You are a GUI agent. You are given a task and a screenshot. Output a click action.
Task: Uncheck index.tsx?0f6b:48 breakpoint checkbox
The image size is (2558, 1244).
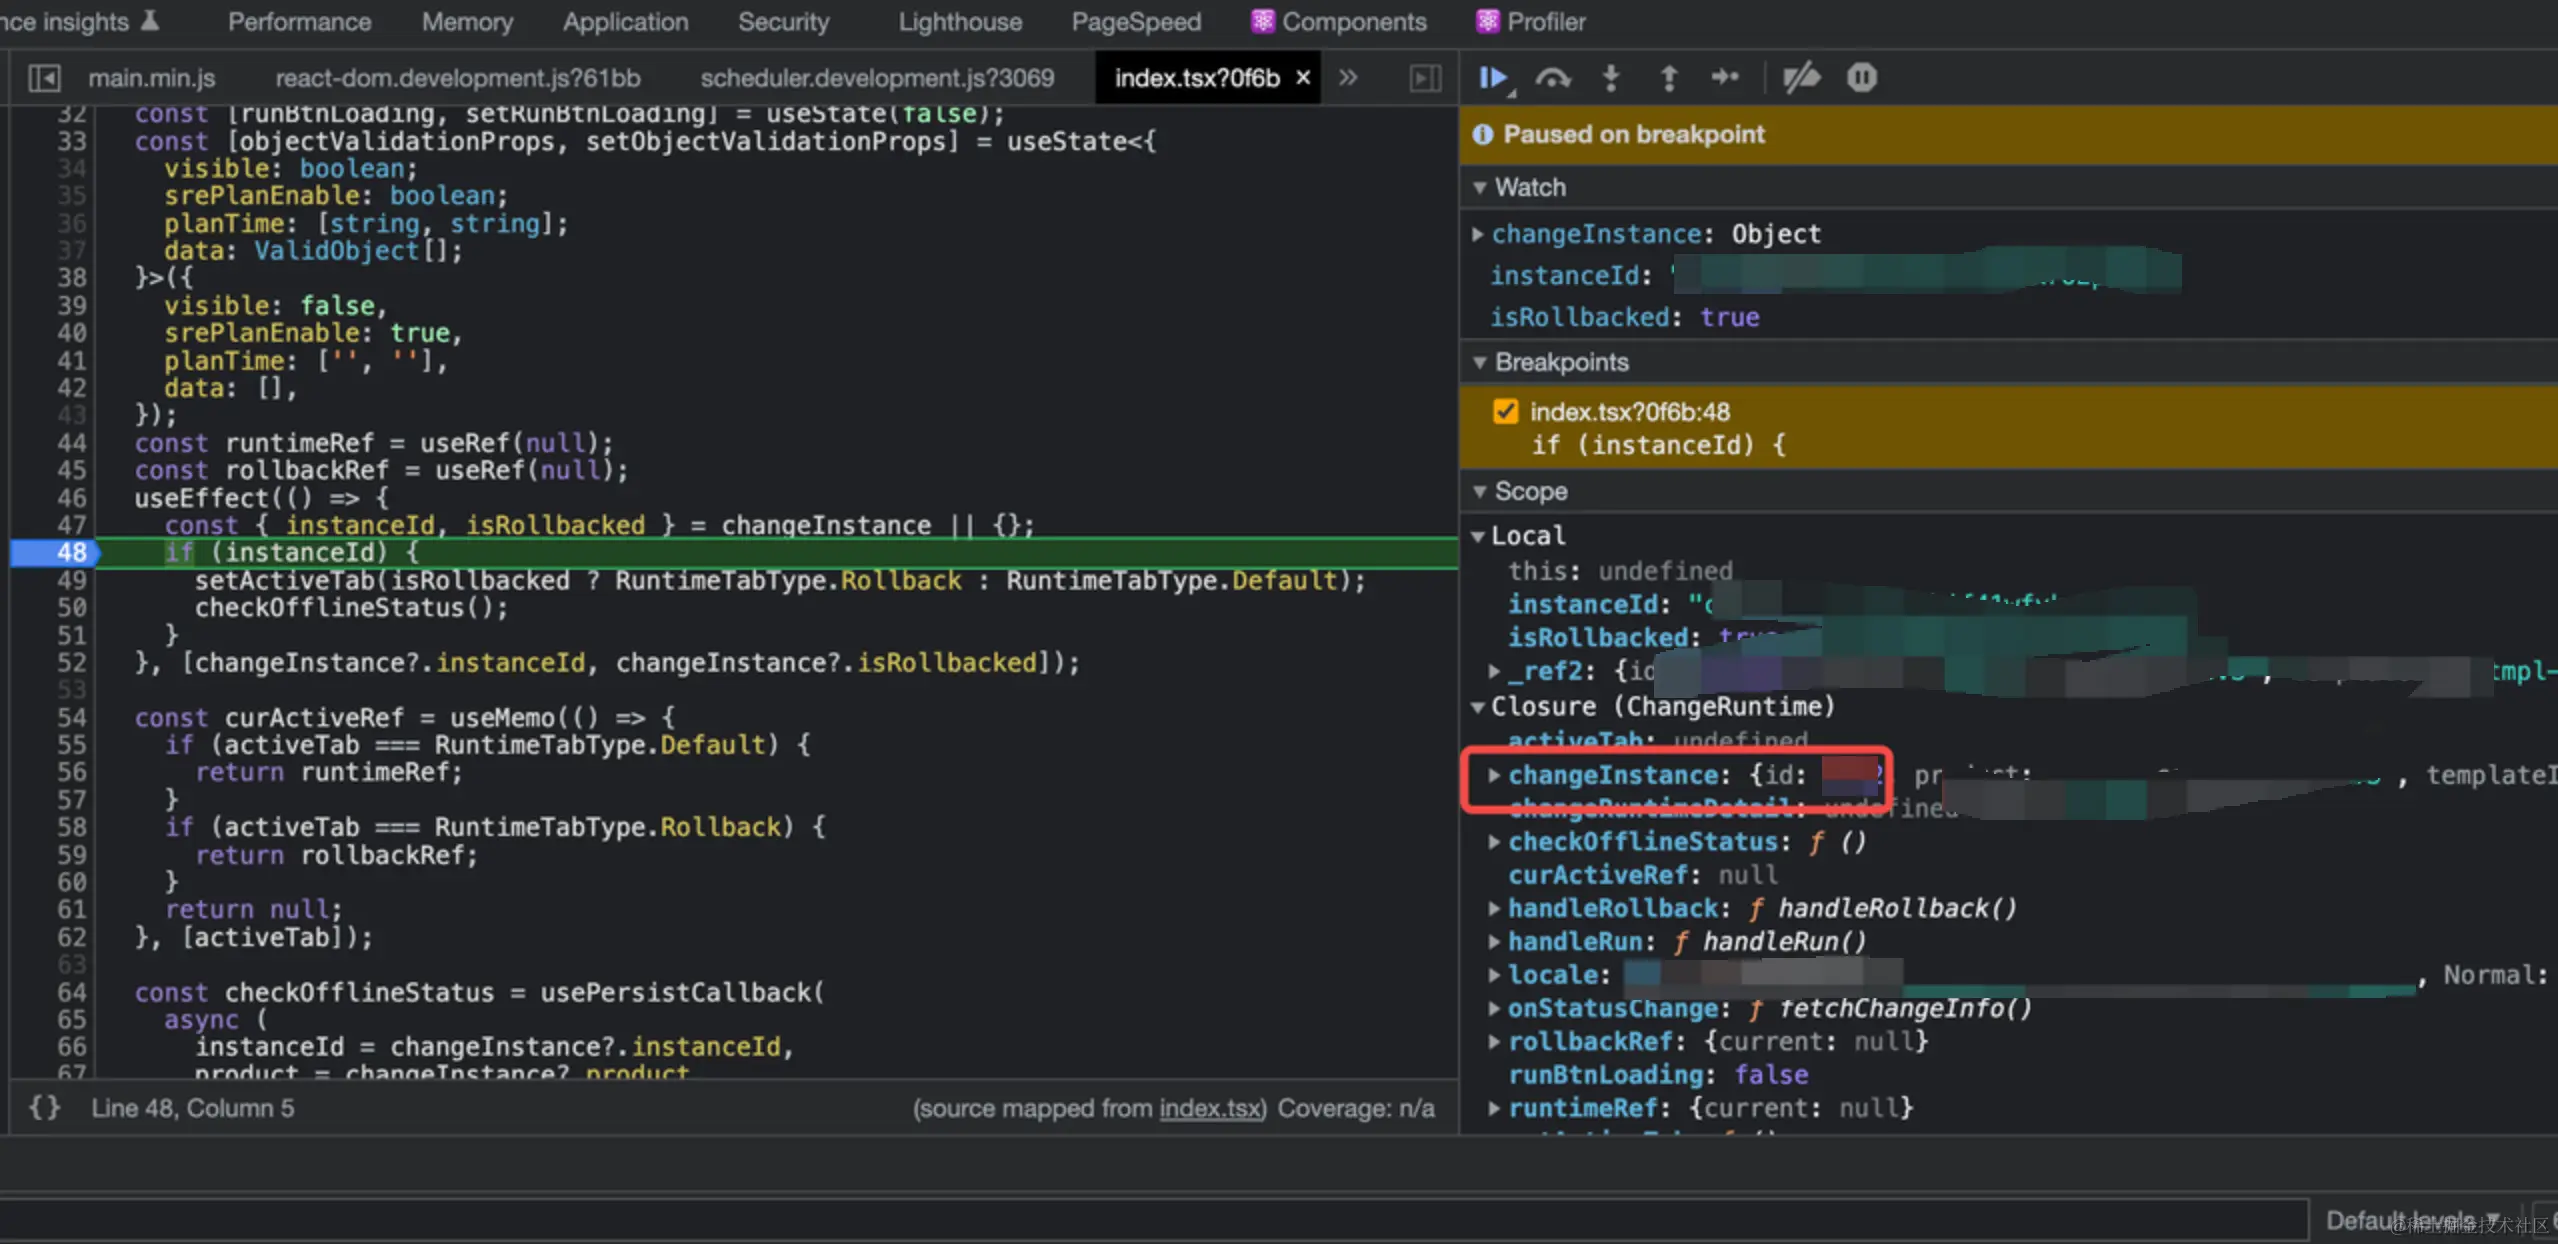[1505, 411]
